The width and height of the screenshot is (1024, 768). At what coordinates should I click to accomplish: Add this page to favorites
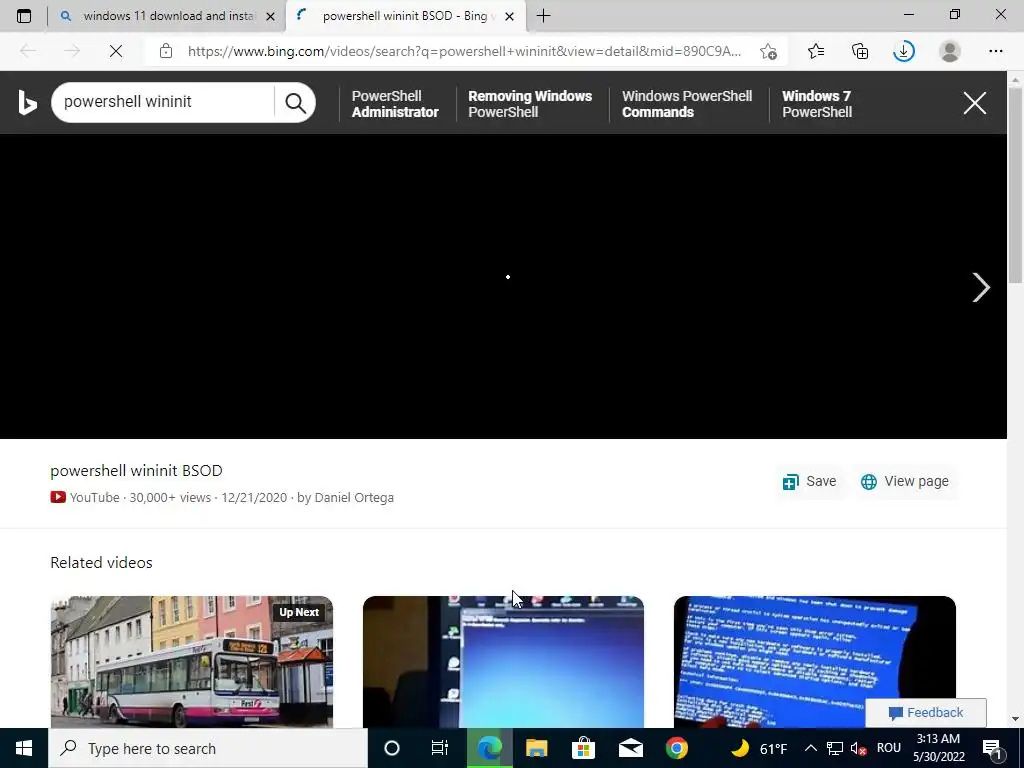[769, 51]
